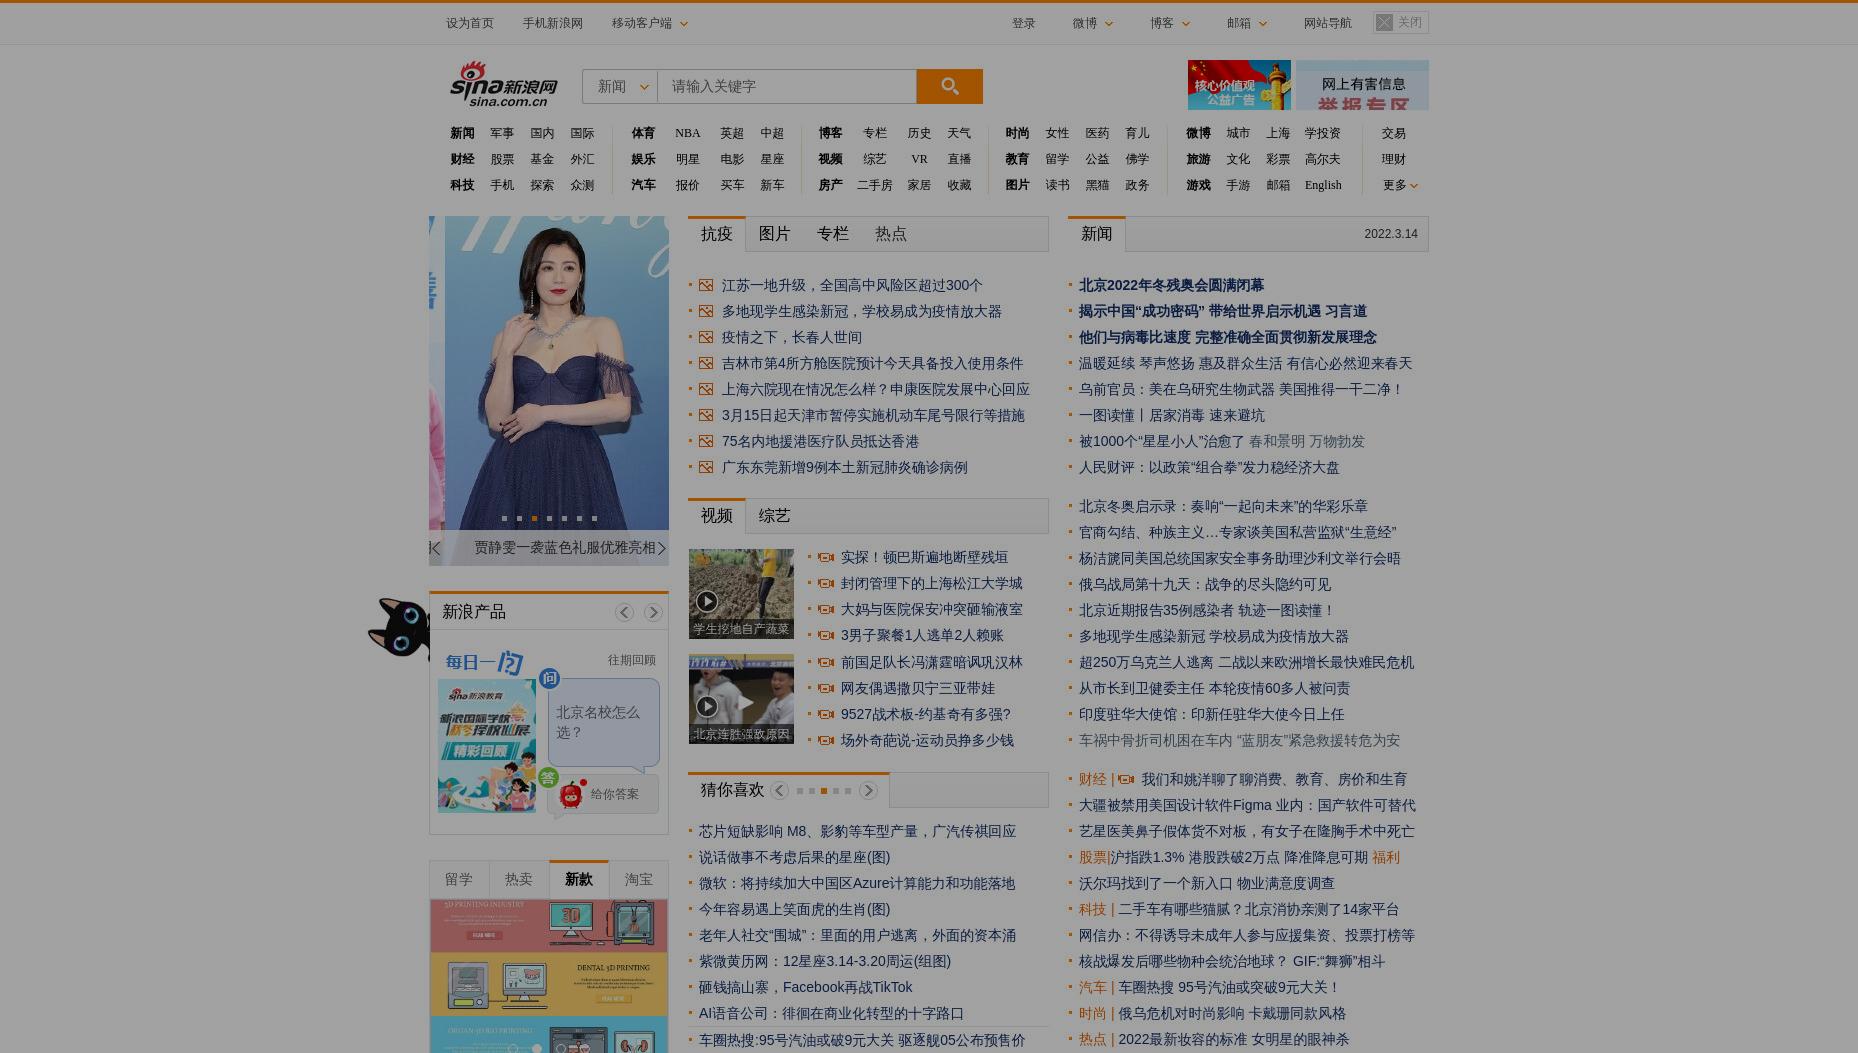This screenshot has width=1858, height=1053.
Task: Click the image icon beside 广东东莞新增9例
Action: point(706,467)
